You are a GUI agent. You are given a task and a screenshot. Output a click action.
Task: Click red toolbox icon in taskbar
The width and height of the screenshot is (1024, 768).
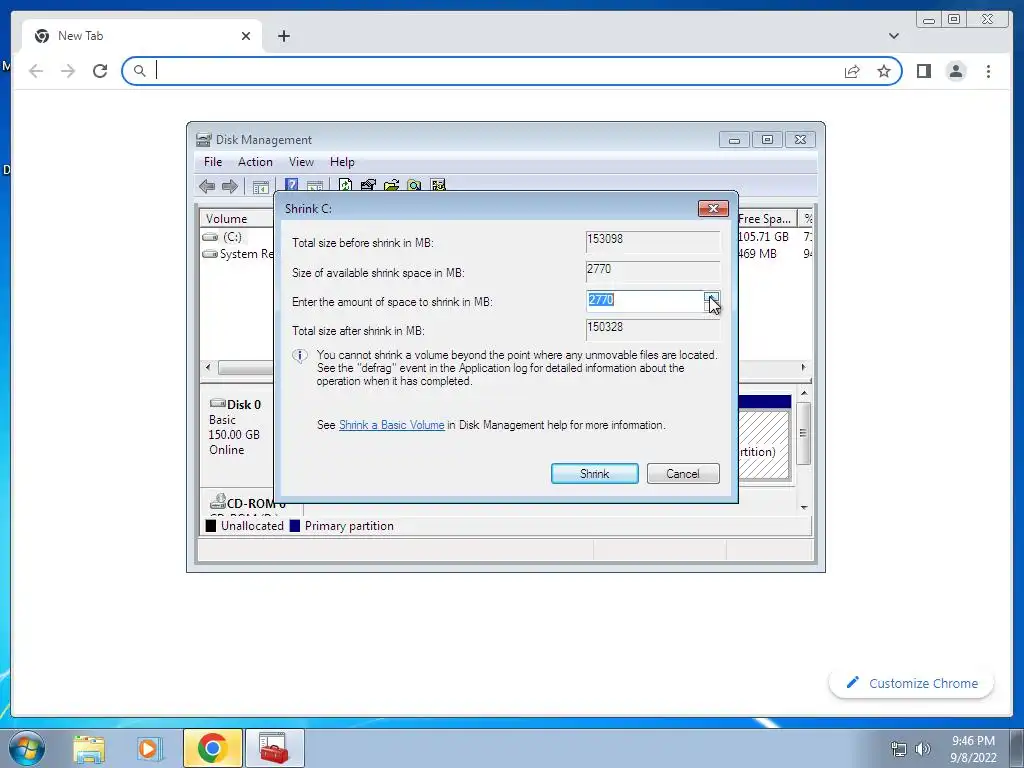click(274, 748)
